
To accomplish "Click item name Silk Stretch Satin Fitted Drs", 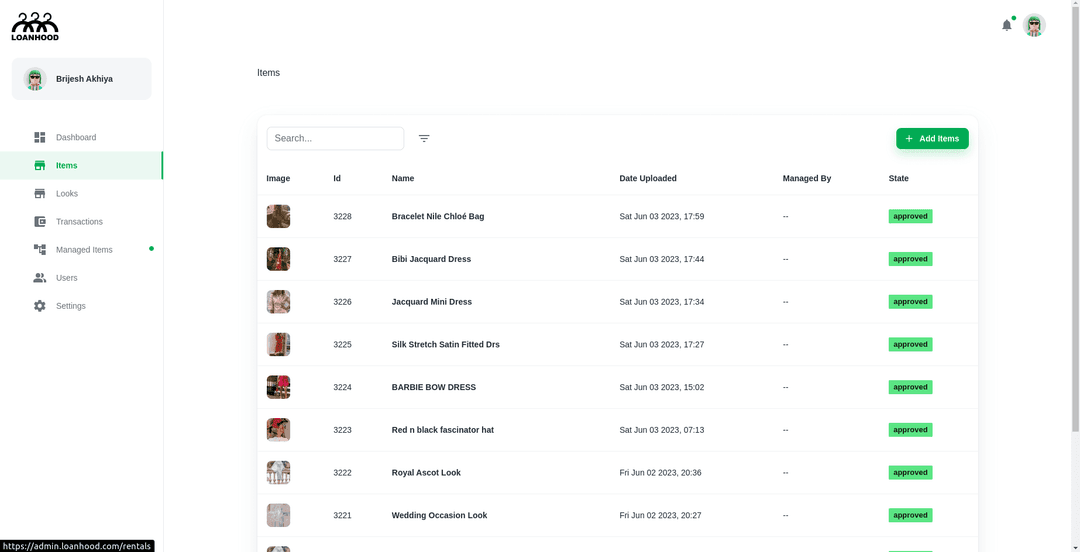I will [x=446, y=345].
